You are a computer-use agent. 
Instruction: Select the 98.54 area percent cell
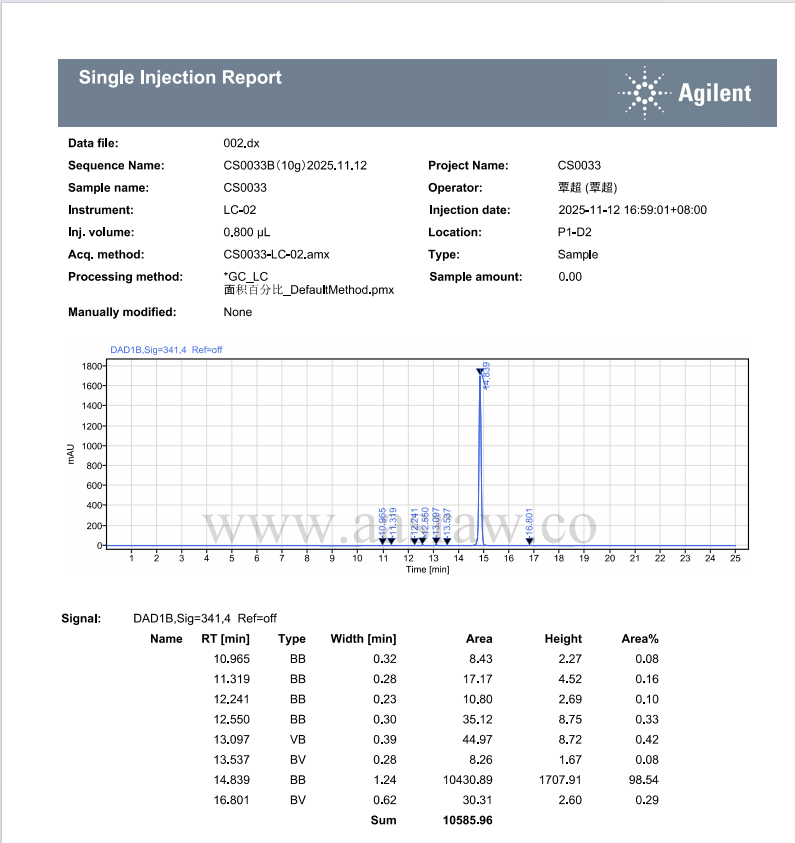point(646,780)
